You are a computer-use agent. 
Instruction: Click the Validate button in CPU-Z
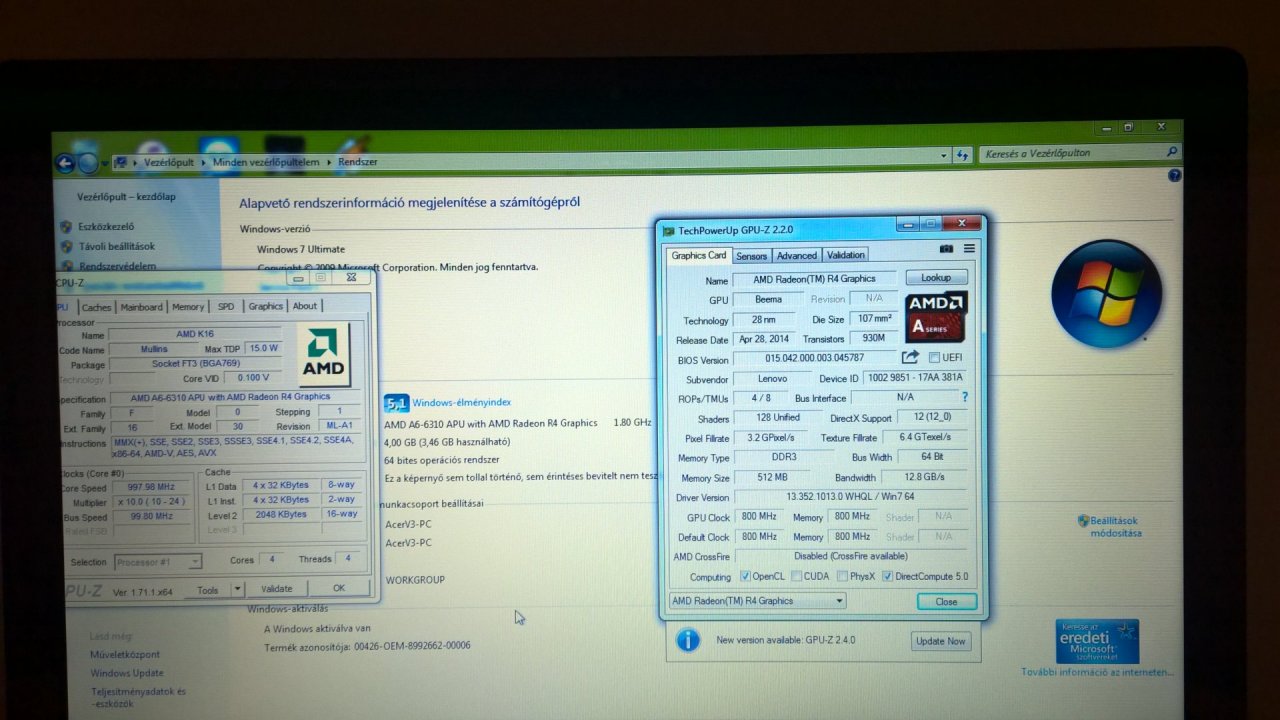[x=276, y=589]
